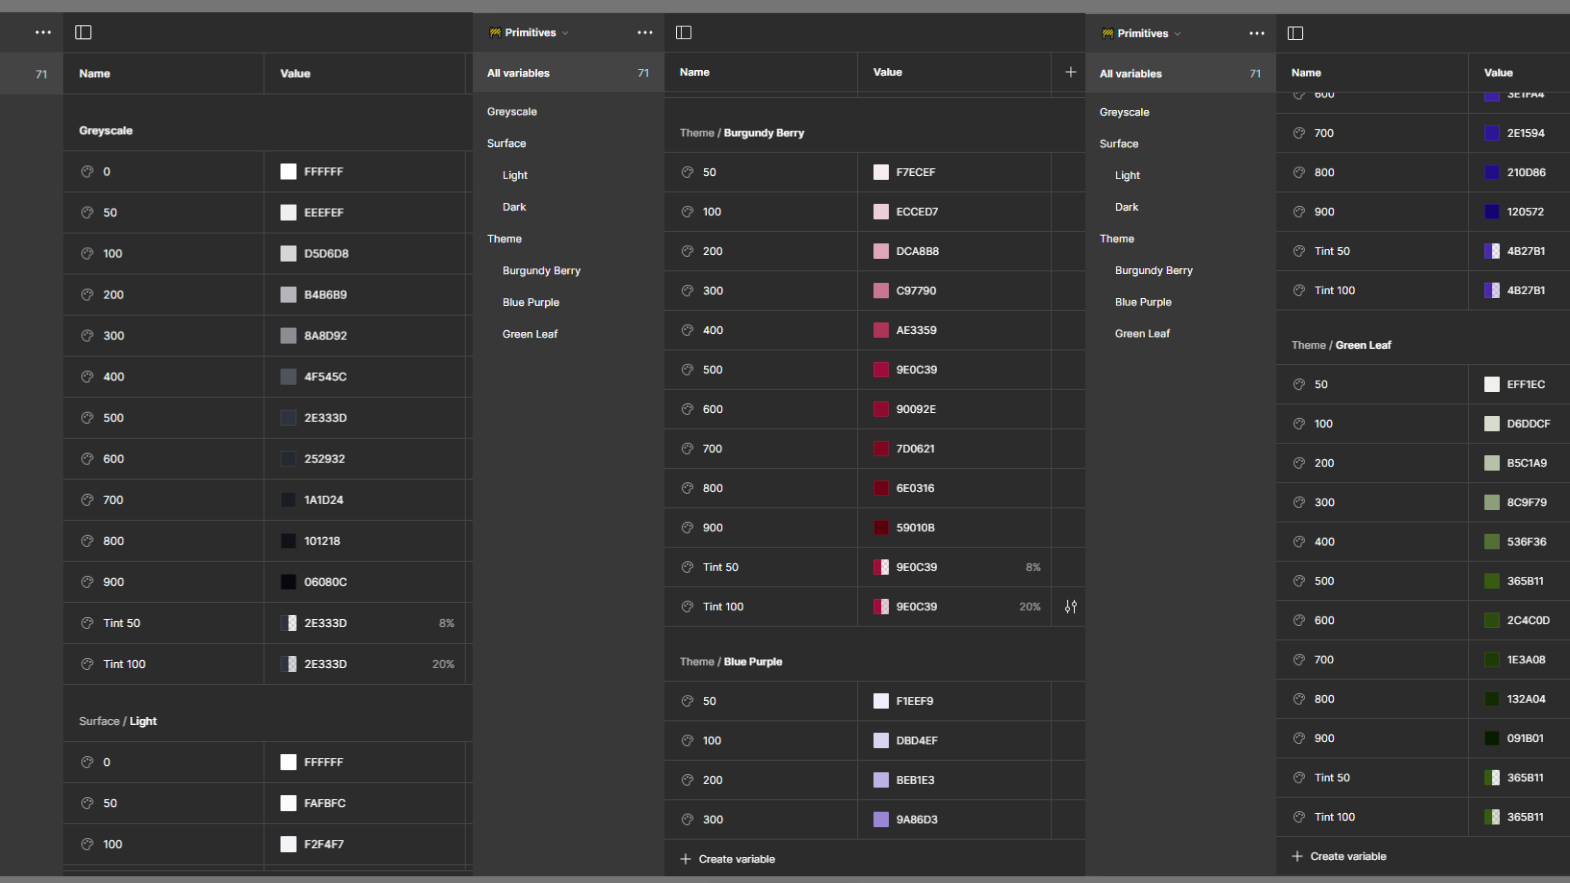This screenshot has width=1570, height=883.
Task: Click Value column header in middle panel
Action: click(x=887, y=72)
